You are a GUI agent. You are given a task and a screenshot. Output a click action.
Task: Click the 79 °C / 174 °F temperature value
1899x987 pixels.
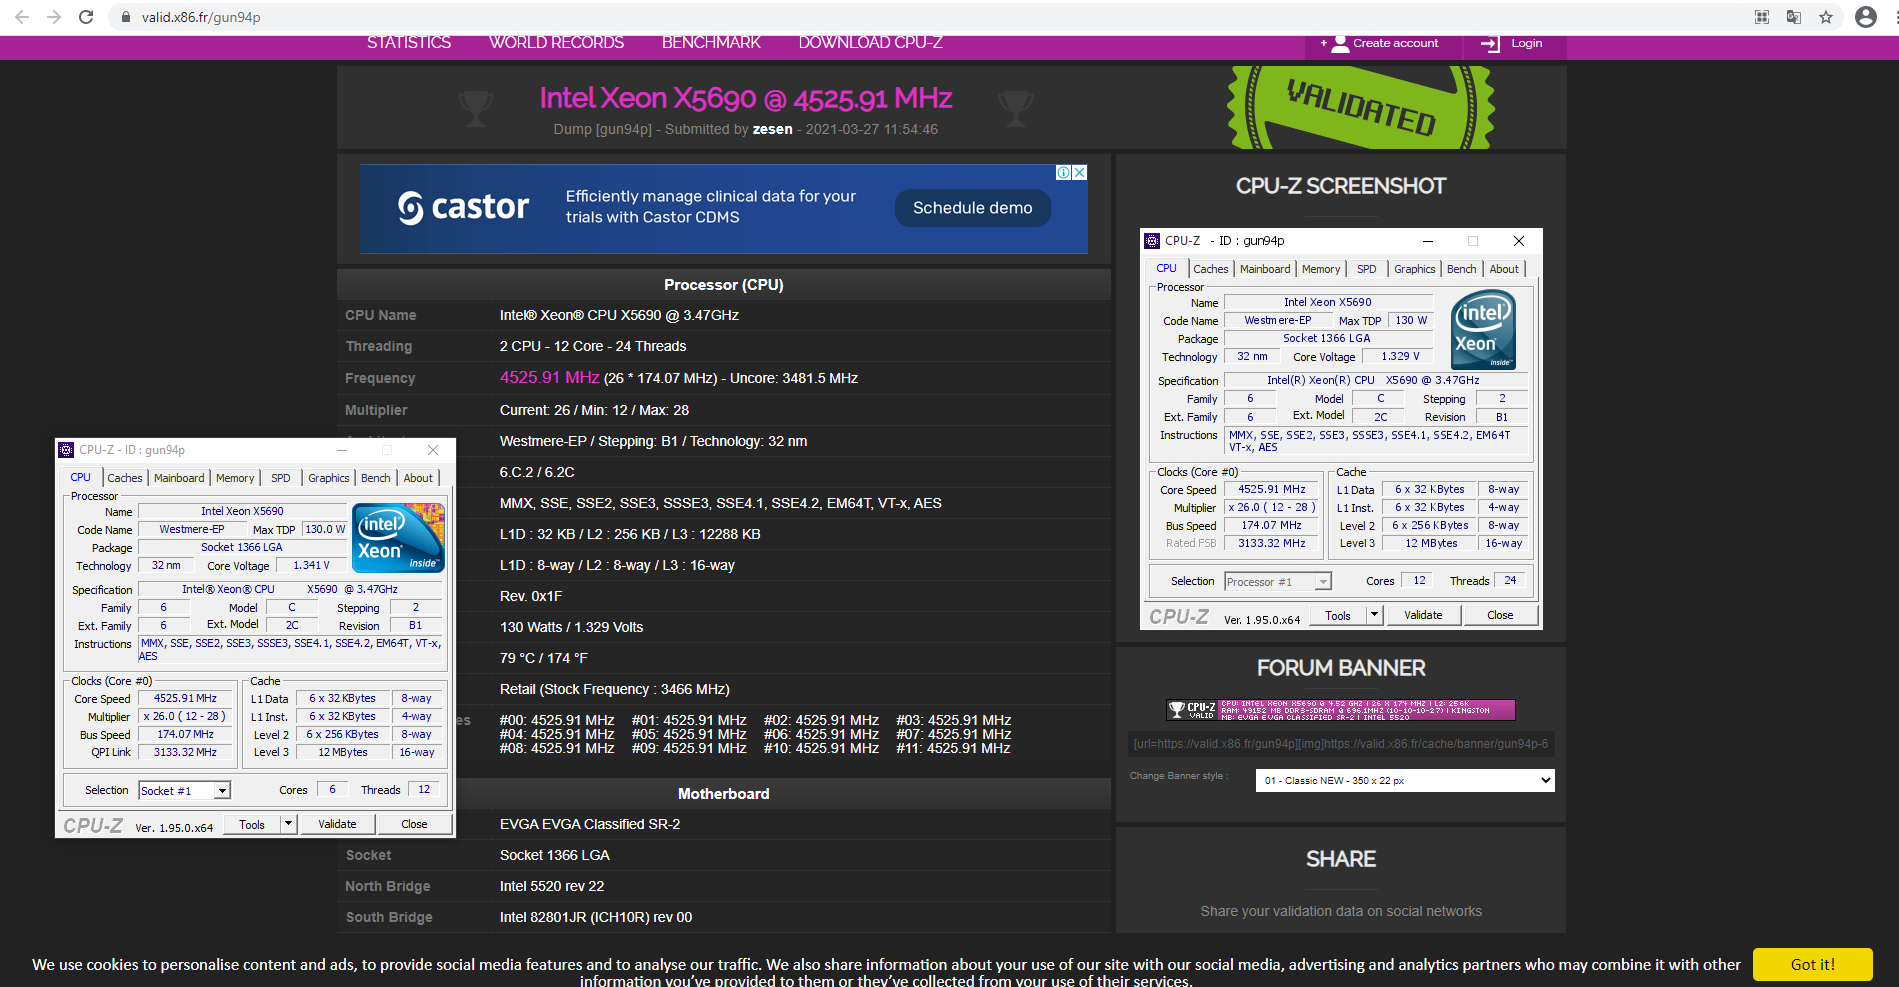coord(544,658)
